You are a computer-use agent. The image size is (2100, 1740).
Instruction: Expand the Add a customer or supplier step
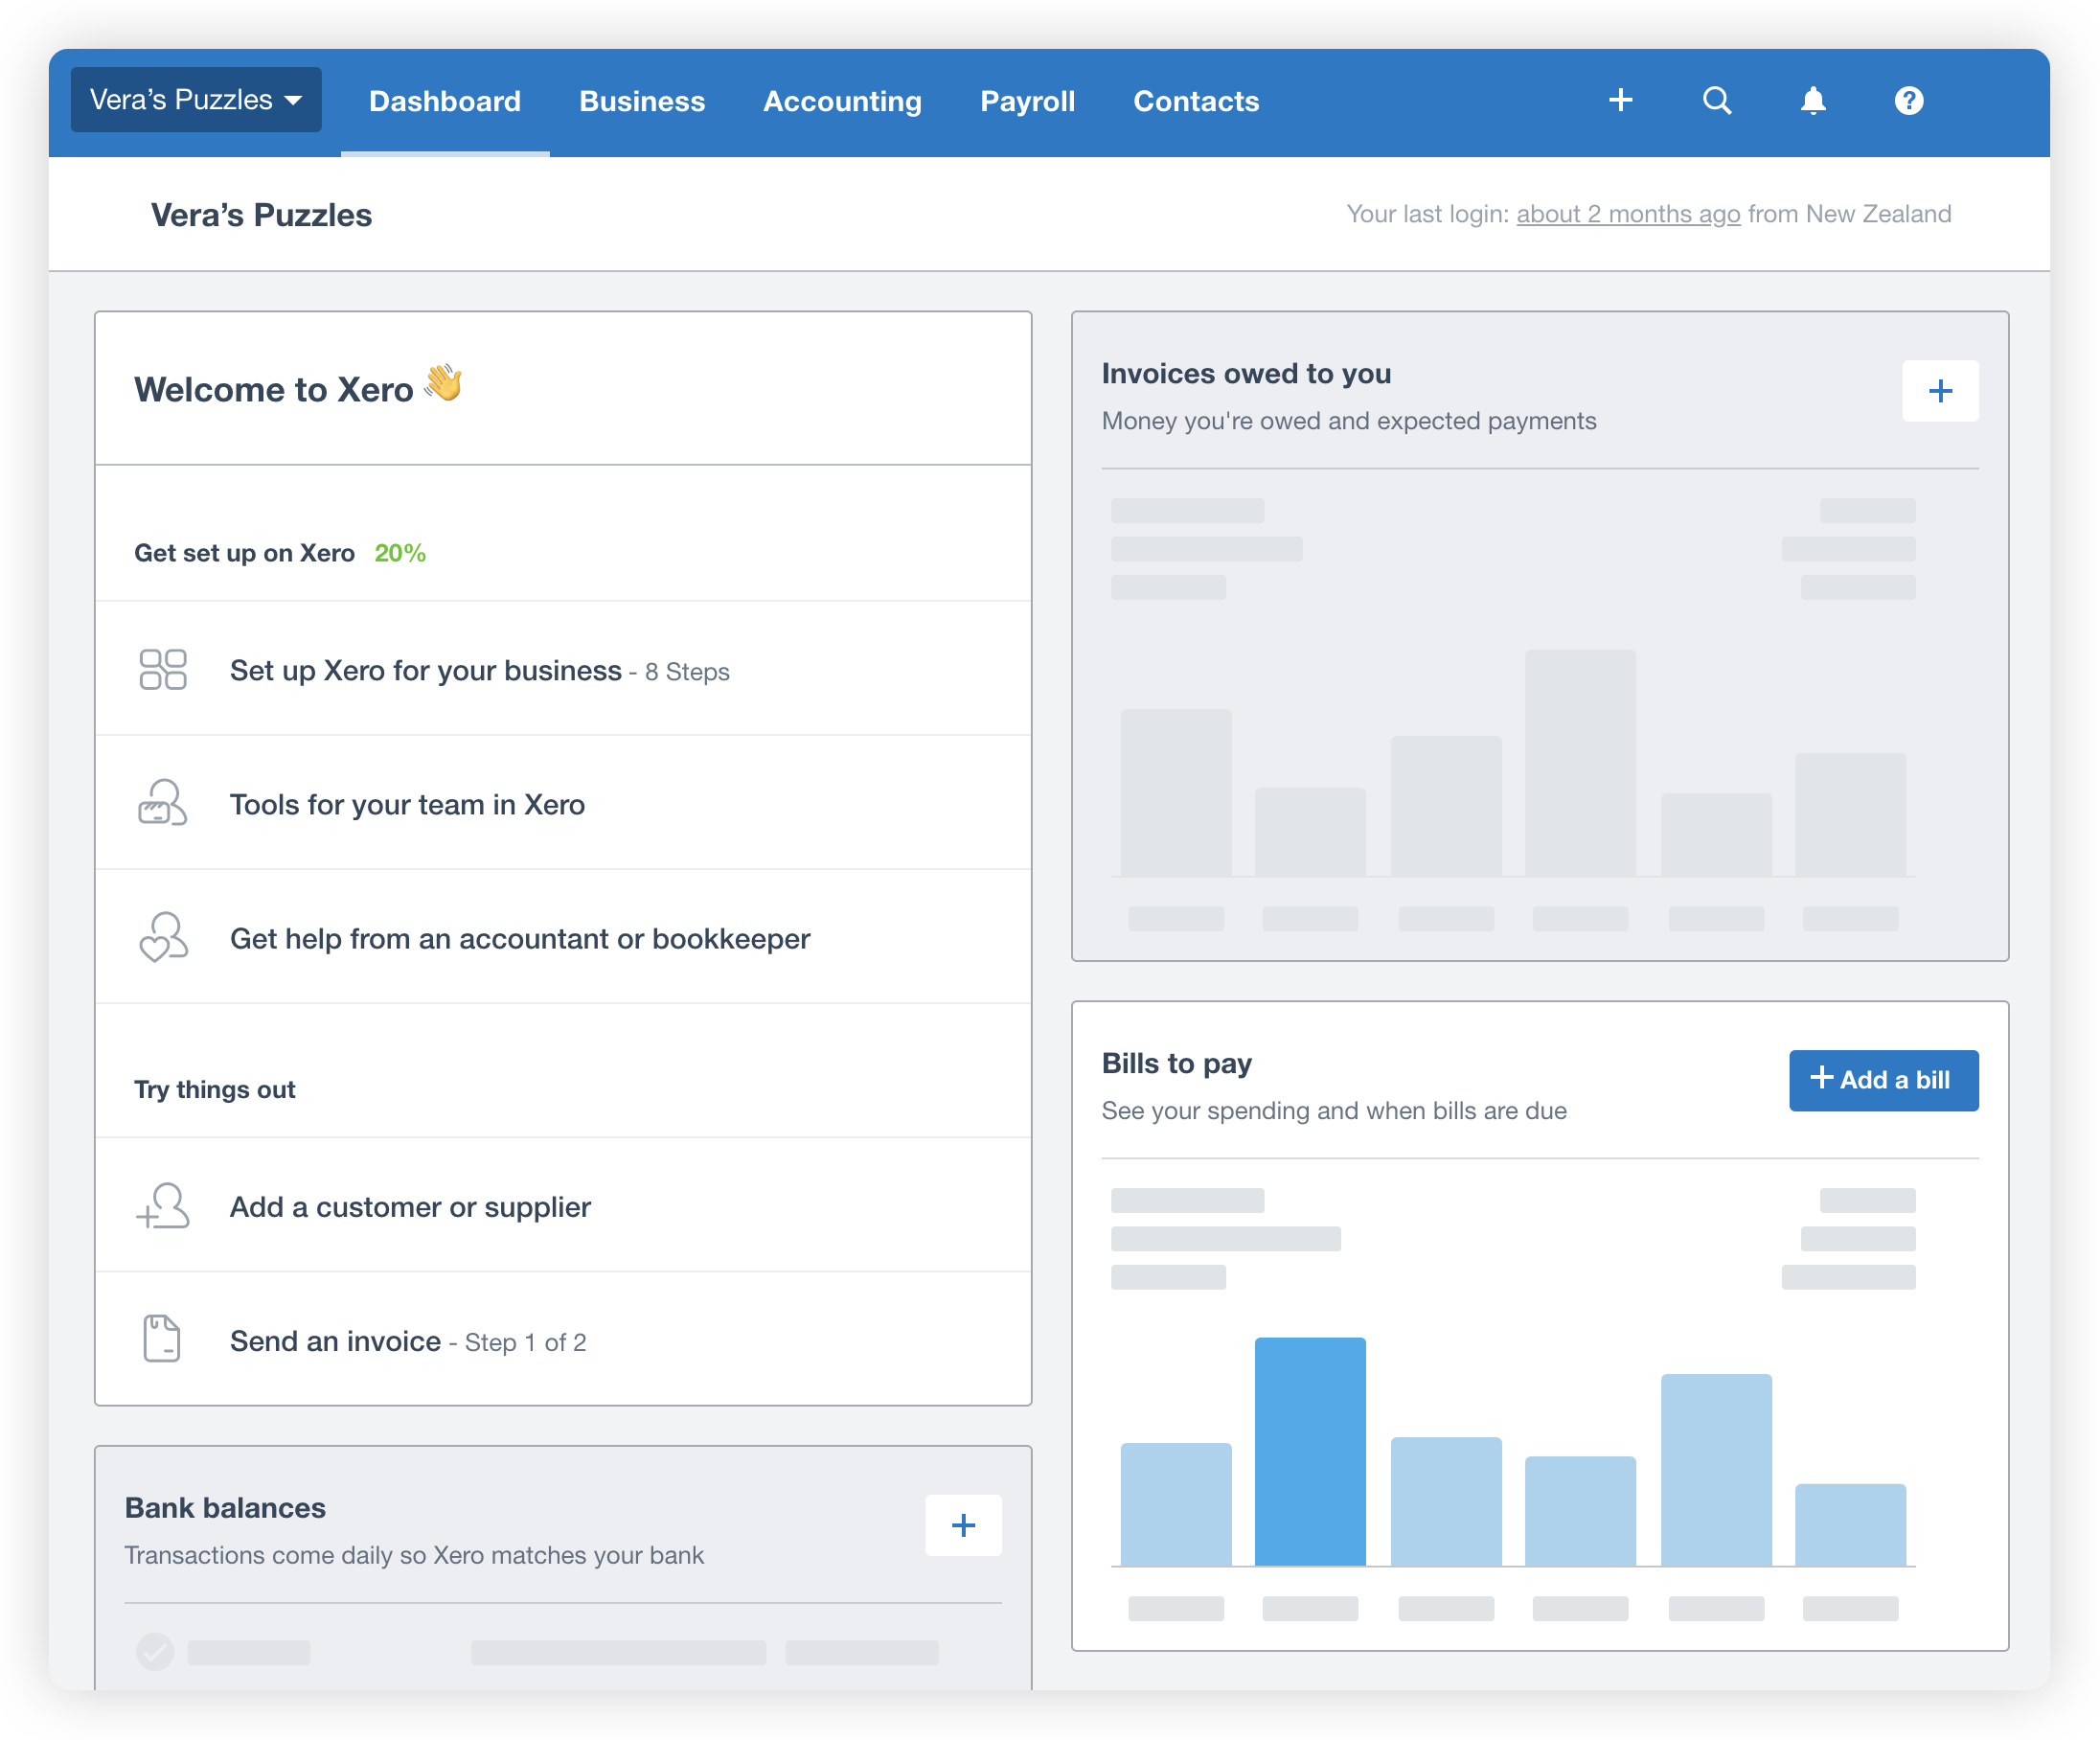click(410, 1206)
